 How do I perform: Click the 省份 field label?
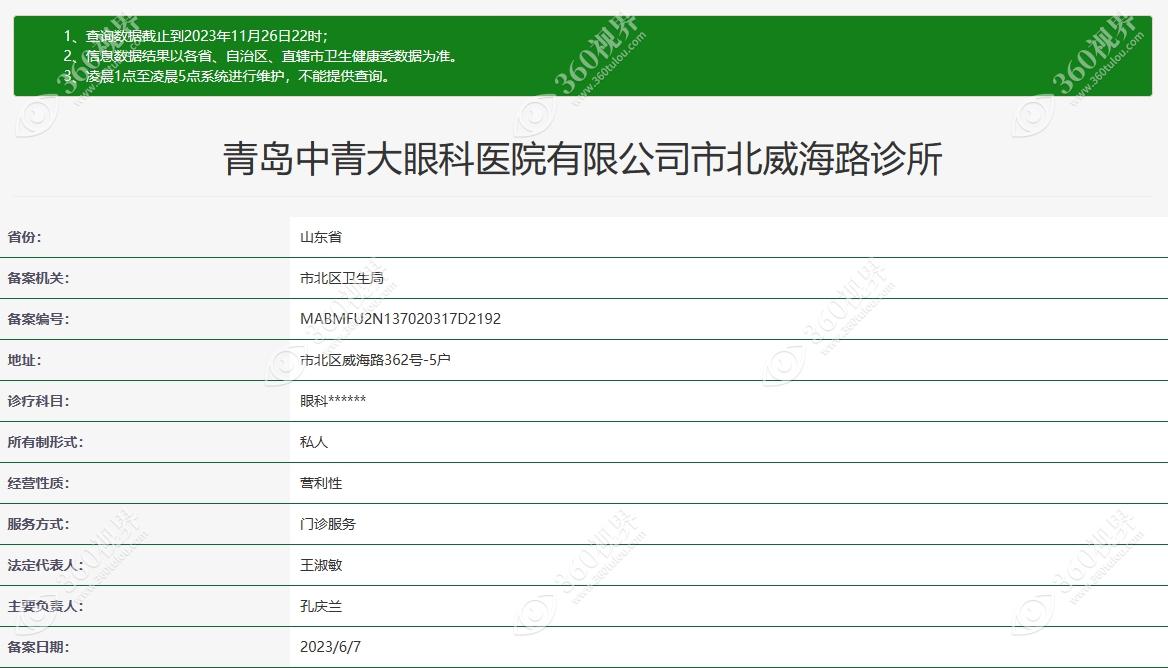[25, 237]
